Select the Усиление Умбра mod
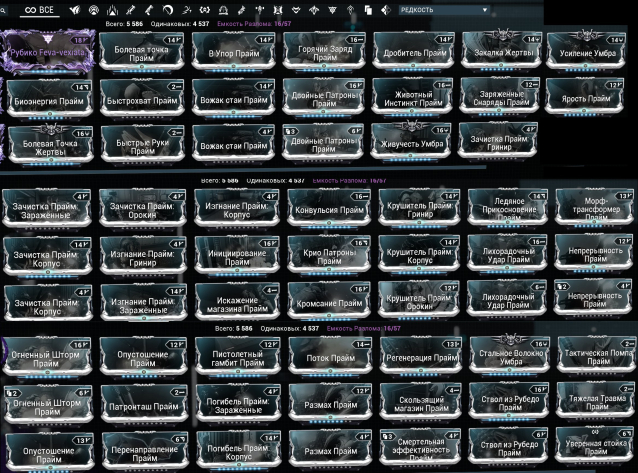This screenshot has width=638, height=473. pos(586,51)
